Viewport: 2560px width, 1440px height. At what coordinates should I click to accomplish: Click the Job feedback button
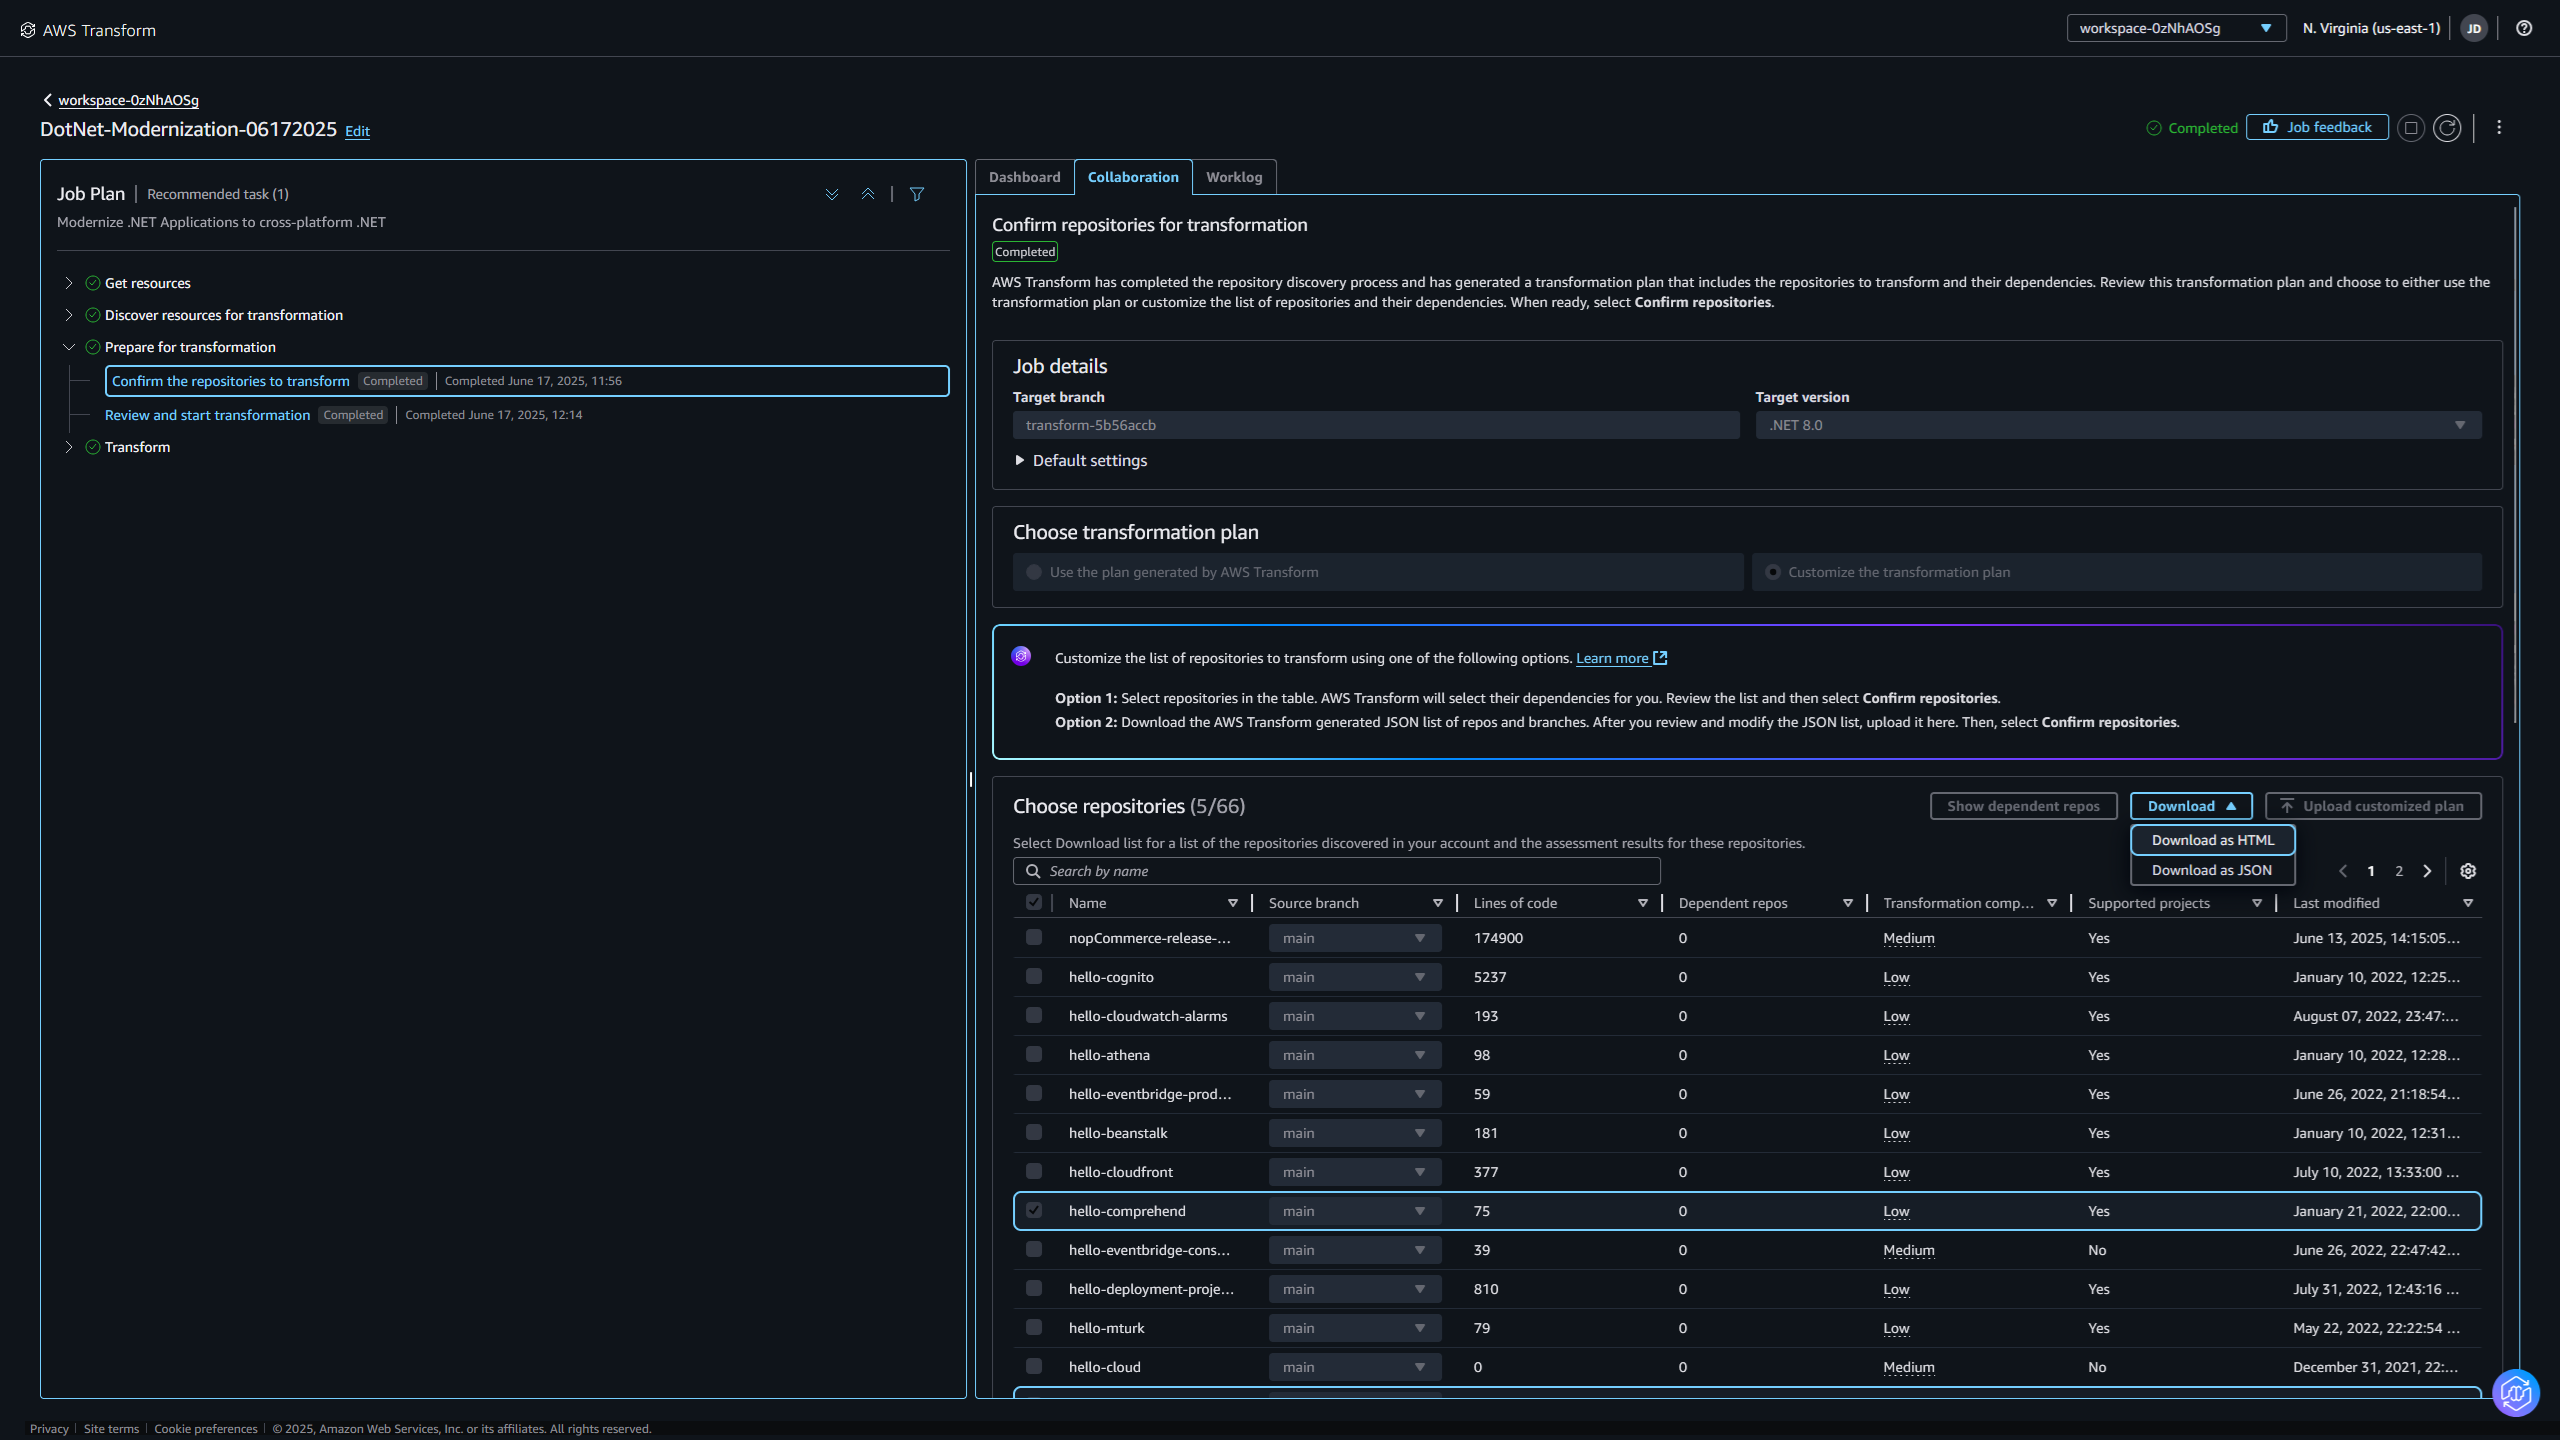point(2316,127)
